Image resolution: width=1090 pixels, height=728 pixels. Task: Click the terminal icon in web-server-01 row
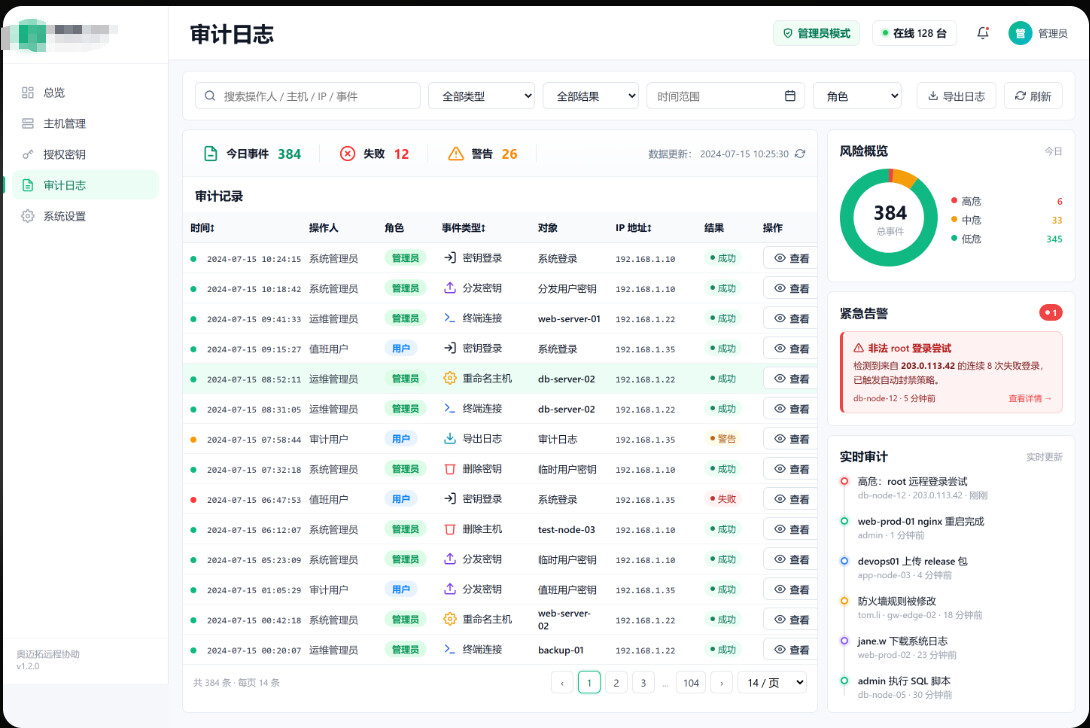(x=450, y=318)
